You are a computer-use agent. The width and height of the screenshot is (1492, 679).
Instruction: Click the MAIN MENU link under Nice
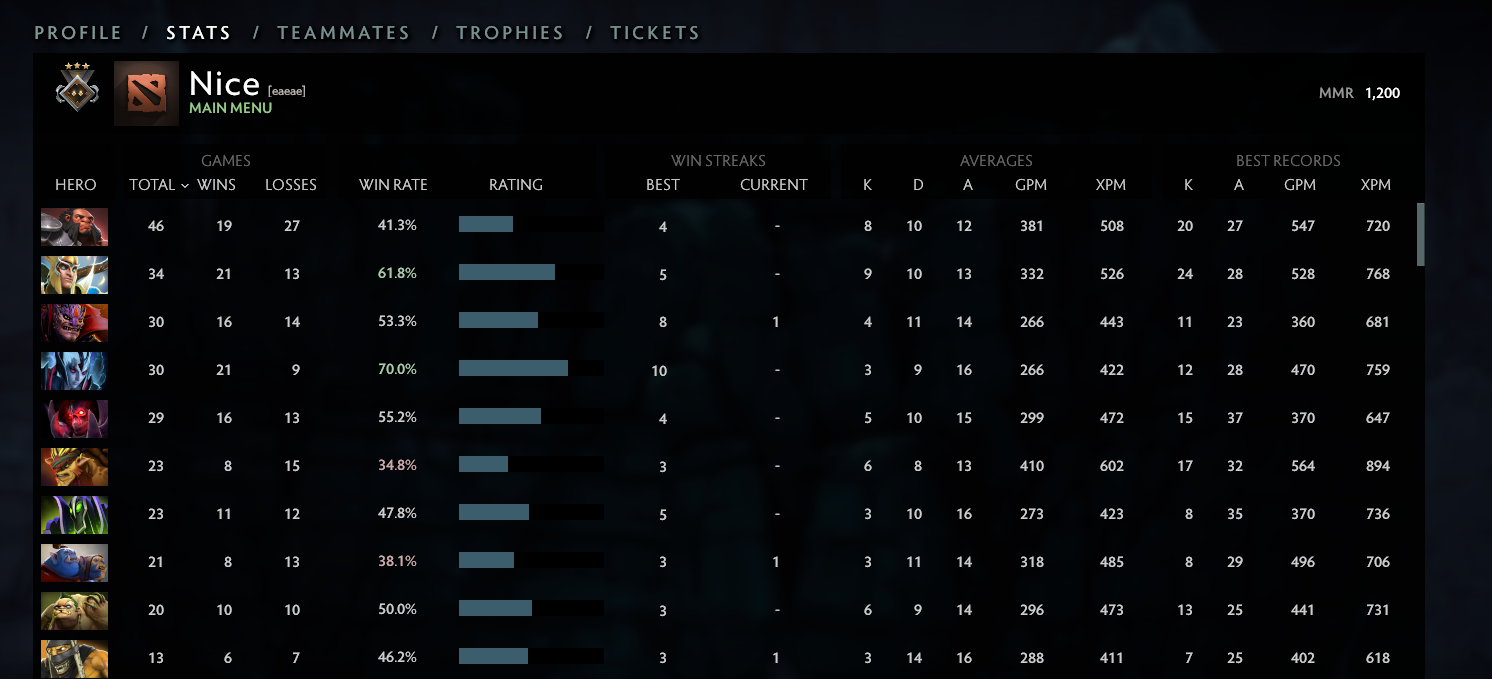coord(229,107)
